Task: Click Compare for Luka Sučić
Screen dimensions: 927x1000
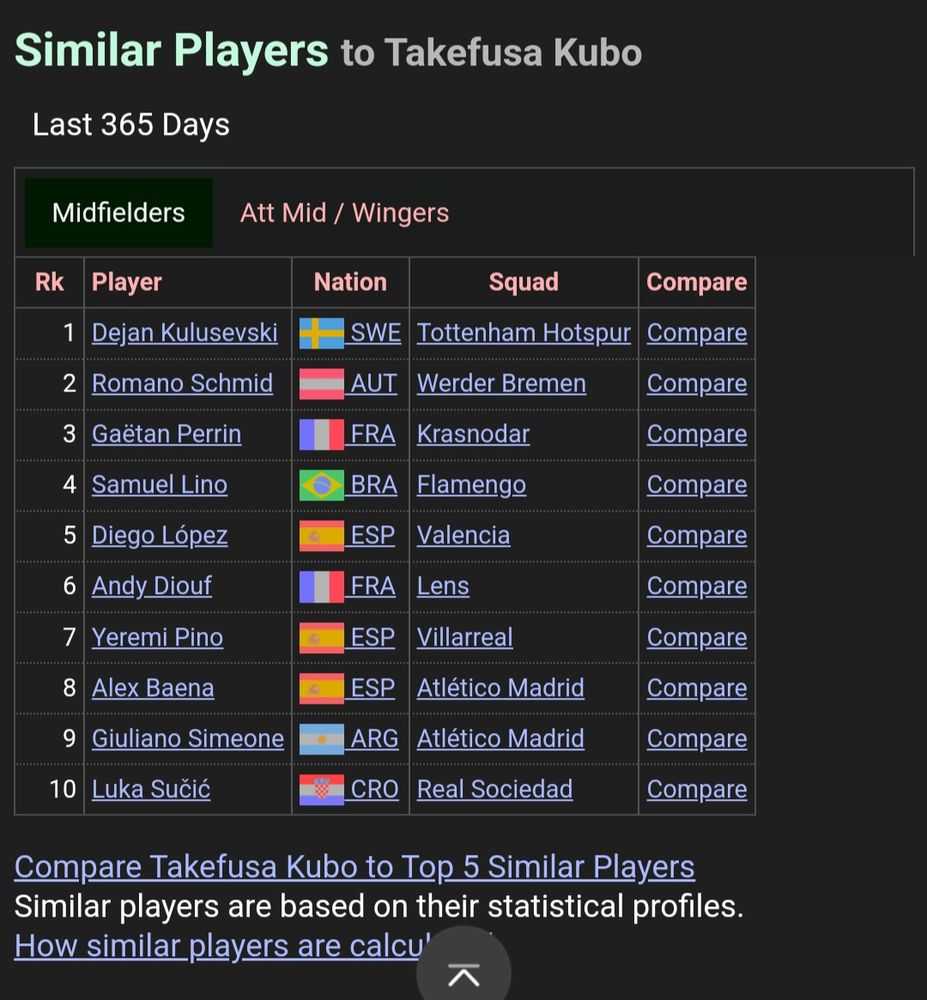Action: (x=696, y=789)
